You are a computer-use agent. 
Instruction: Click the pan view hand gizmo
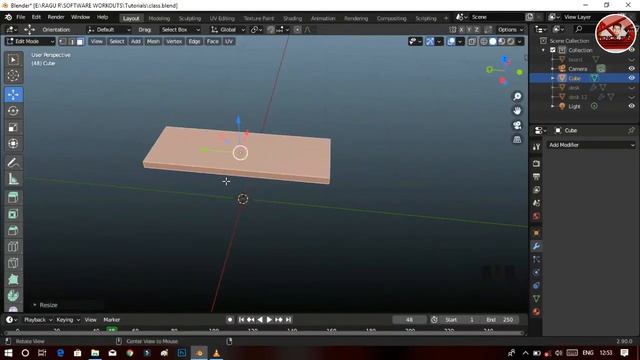click(x=517, y=111)
